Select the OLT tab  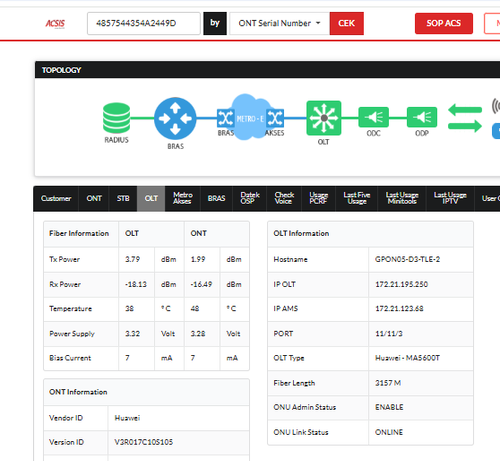151,198
